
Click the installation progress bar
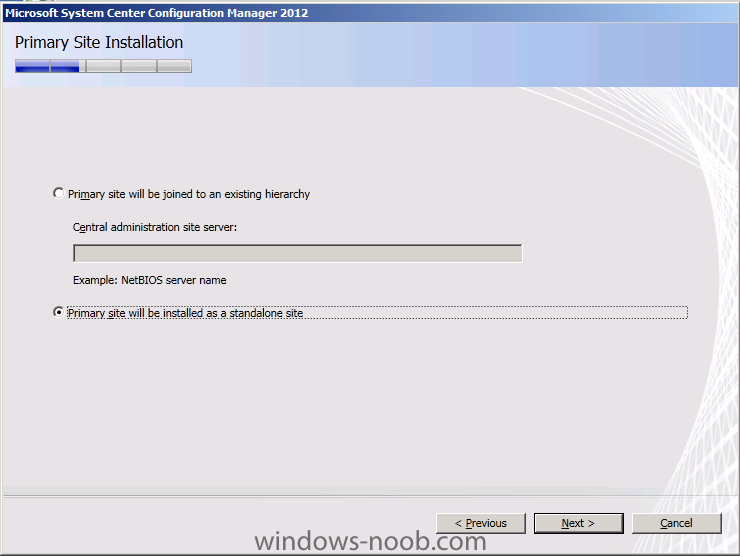103,66
